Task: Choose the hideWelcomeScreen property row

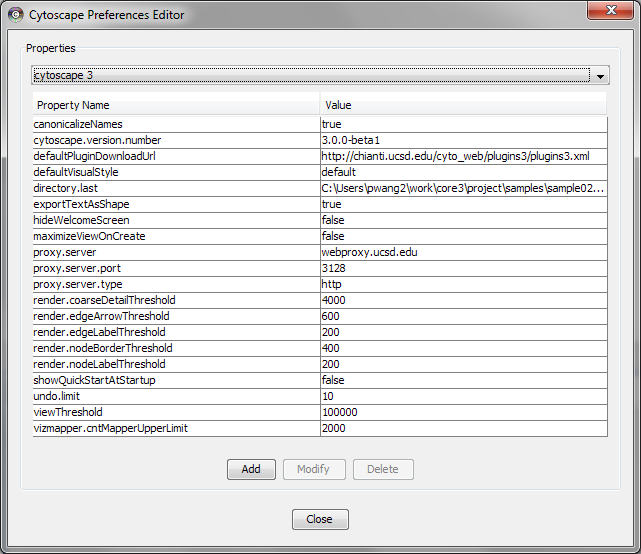Action: pos(176,220)
